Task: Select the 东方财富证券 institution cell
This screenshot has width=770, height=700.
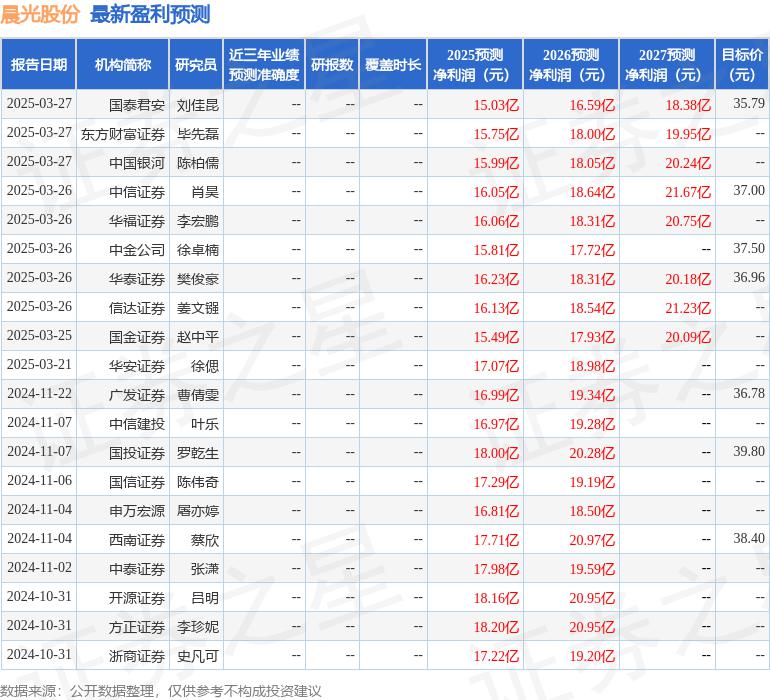Action: (x=123, y=134)
